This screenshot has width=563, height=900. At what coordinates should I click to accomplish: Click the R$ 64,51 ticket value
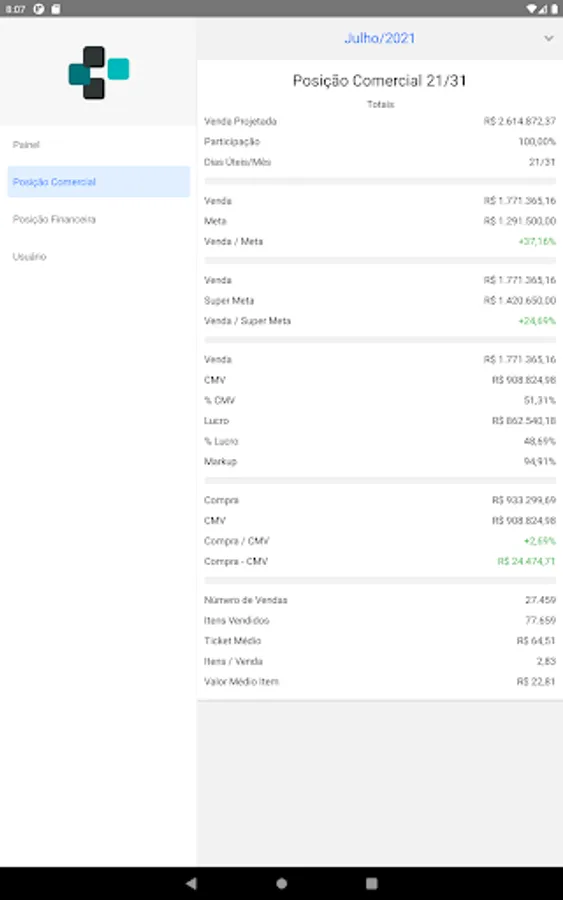pos(536,641)
